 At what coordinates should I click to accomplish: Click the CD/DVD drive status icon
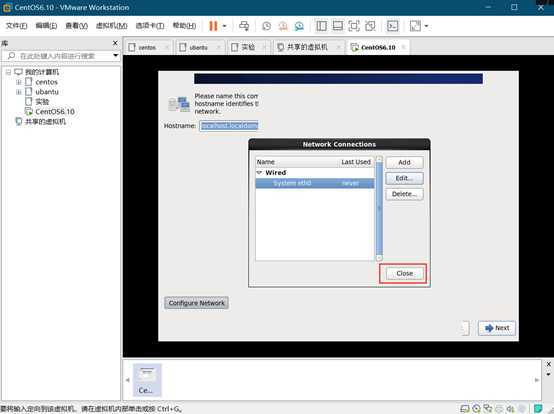(476, 409)
